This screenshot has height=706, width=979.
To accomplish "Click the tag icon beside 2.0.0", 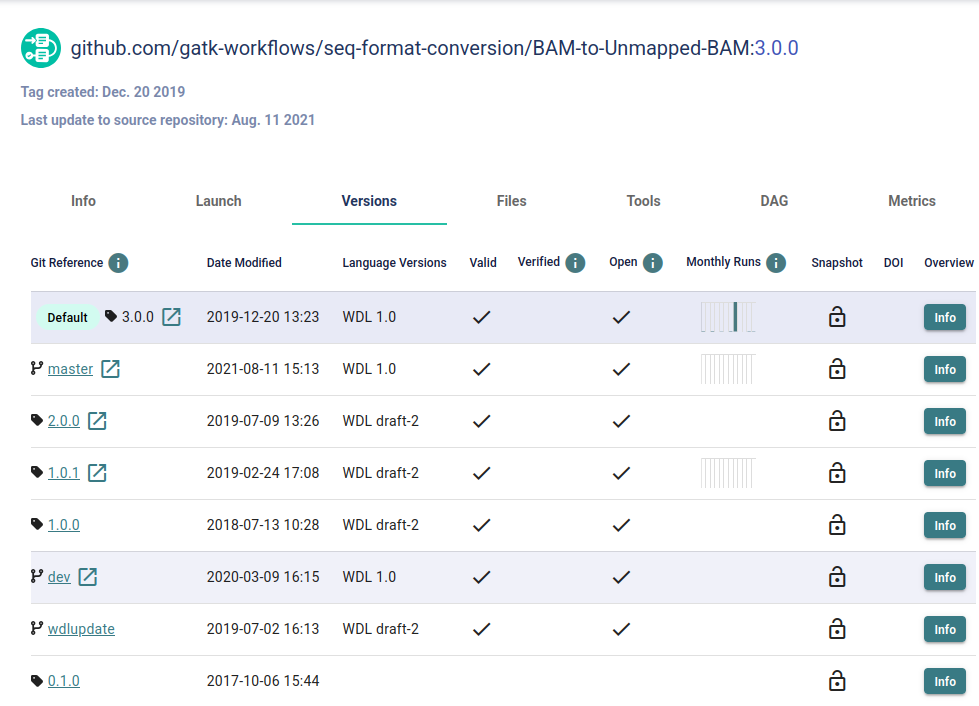I will click(39, 421).
